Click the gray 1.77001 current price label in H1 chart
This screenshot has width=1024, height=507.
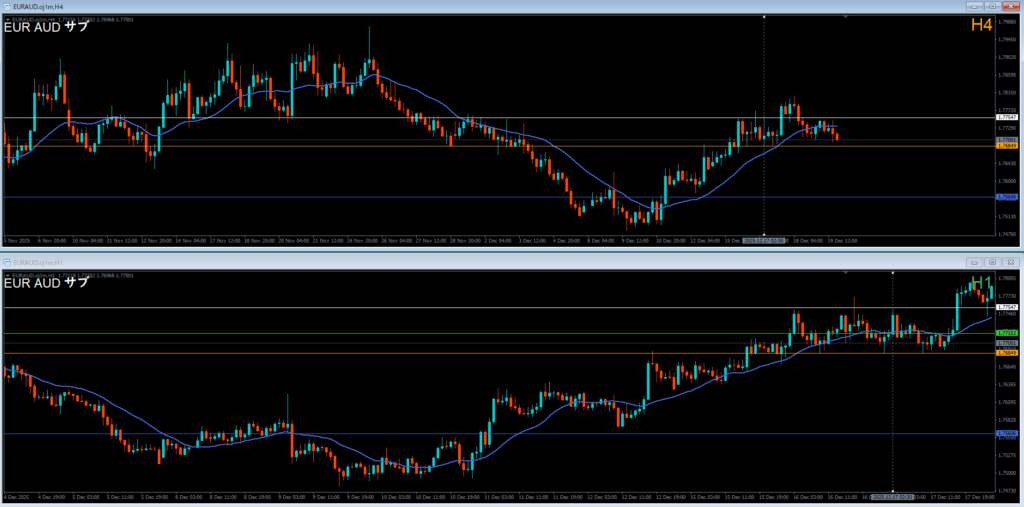point(1007,343)
